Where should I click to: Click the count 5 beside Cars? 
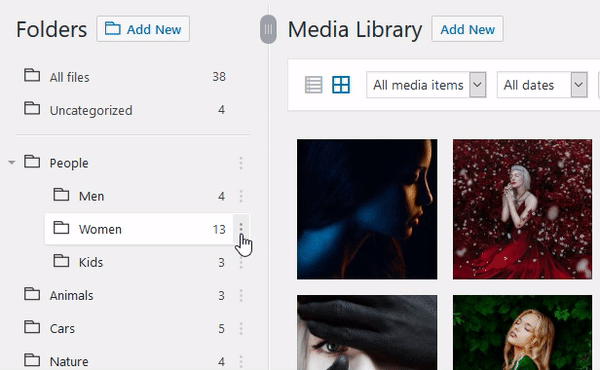point(221,328)
